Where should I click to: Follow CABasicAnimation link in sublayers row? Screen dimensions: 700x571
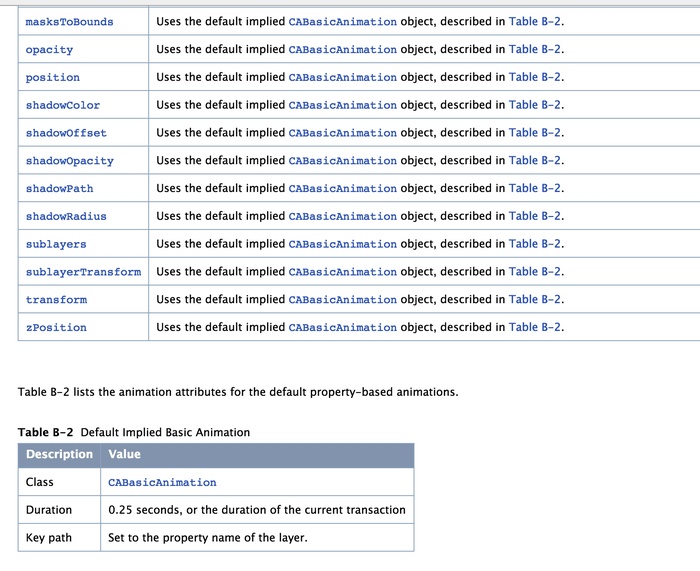tap(342, 244)
